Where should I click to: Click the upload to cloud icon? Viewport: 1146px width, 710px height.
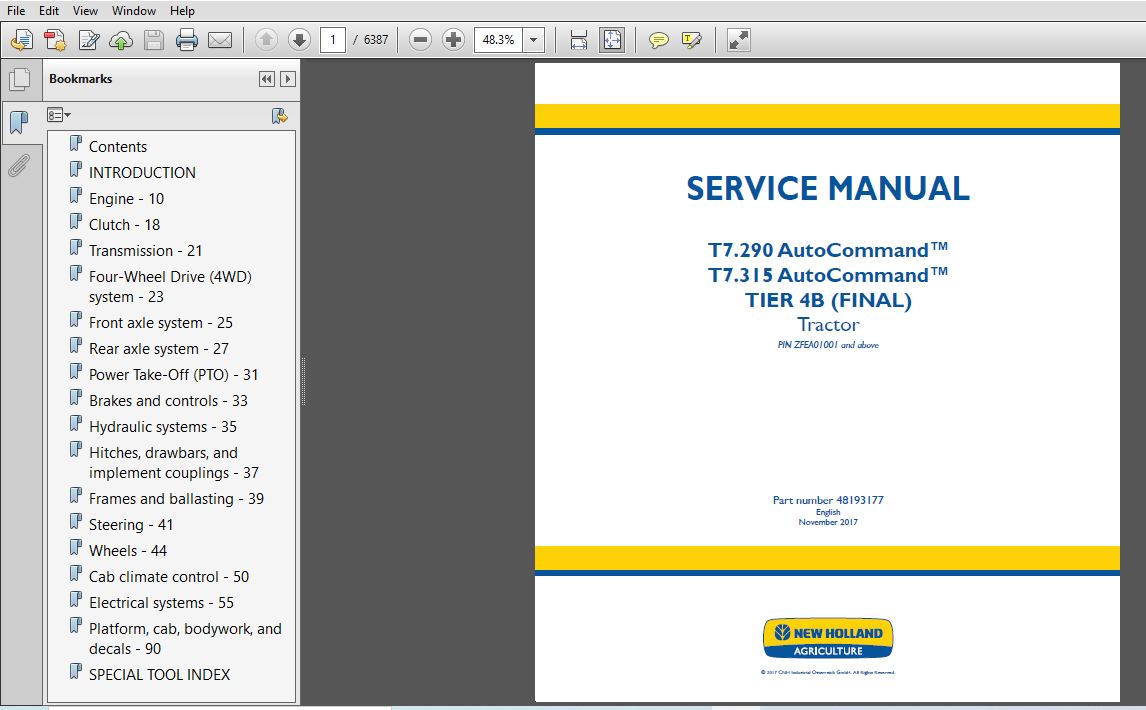[x=121, y=39]
